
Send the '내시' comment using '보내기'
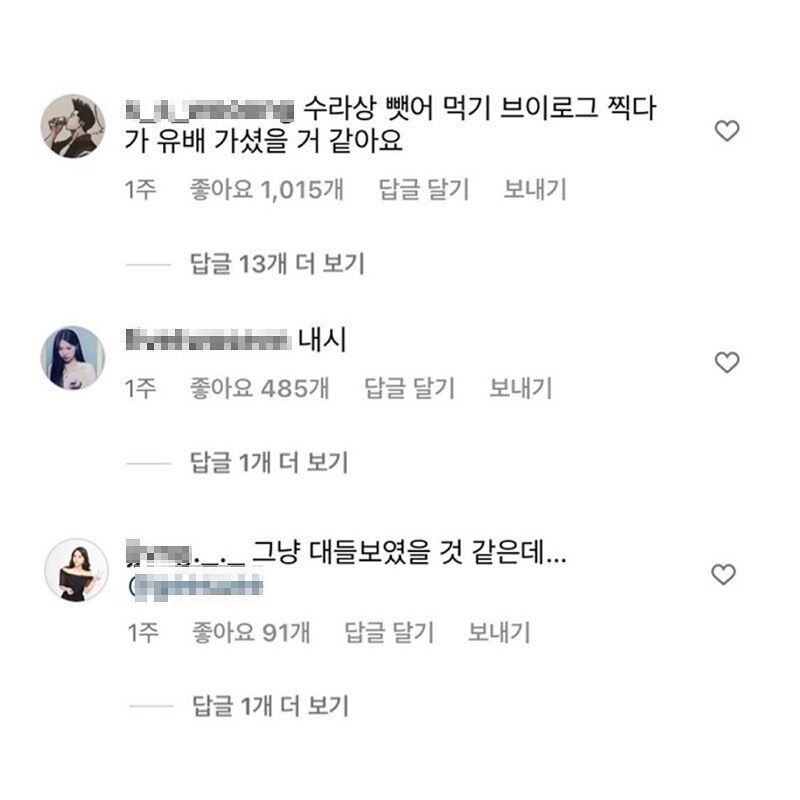(520, 388)
